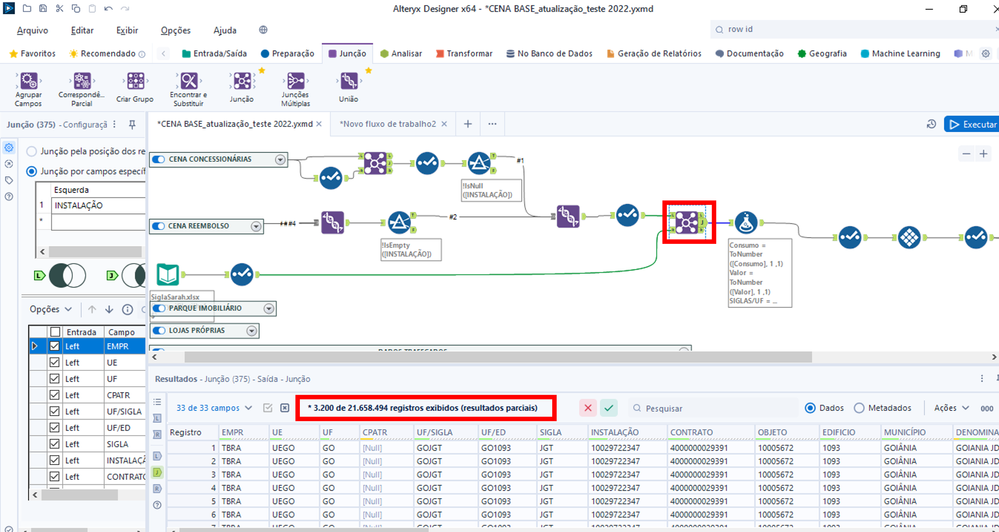Viewport: 999px width, 532px height.
Task: Zoom out the canvas minus button
Action: 967,154
